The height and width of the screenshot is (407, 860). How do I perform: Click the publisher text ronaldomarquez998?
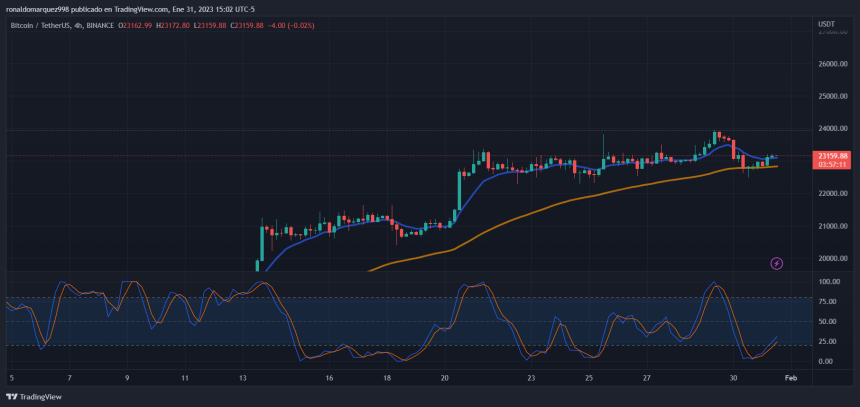pos(37,9)
